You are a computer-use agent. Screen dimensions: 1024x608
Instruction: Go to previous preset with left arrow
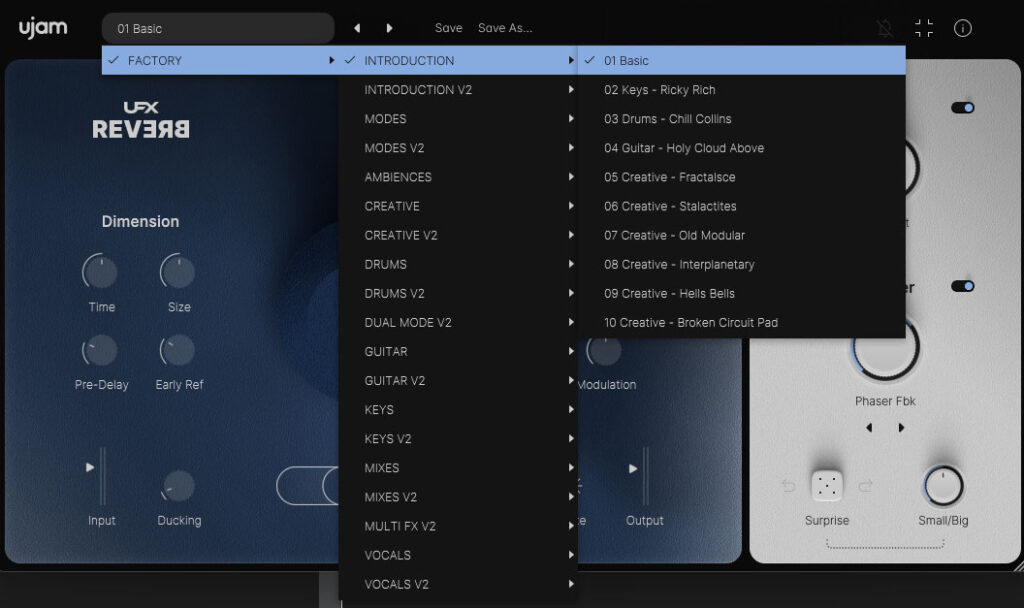click(x=357, y=28)
